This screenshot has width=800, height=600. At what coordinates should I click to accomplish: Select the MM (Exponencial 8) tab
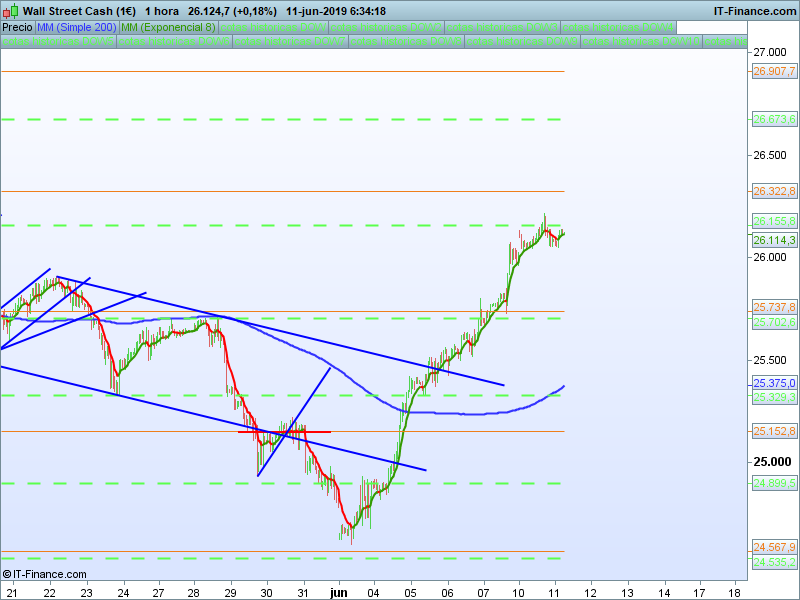coord(168,27)
